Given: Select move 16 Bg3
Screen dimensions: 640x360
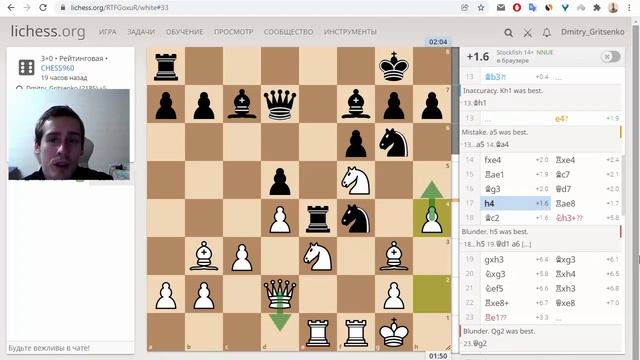Looking at the screenshot, I should 515,189.
